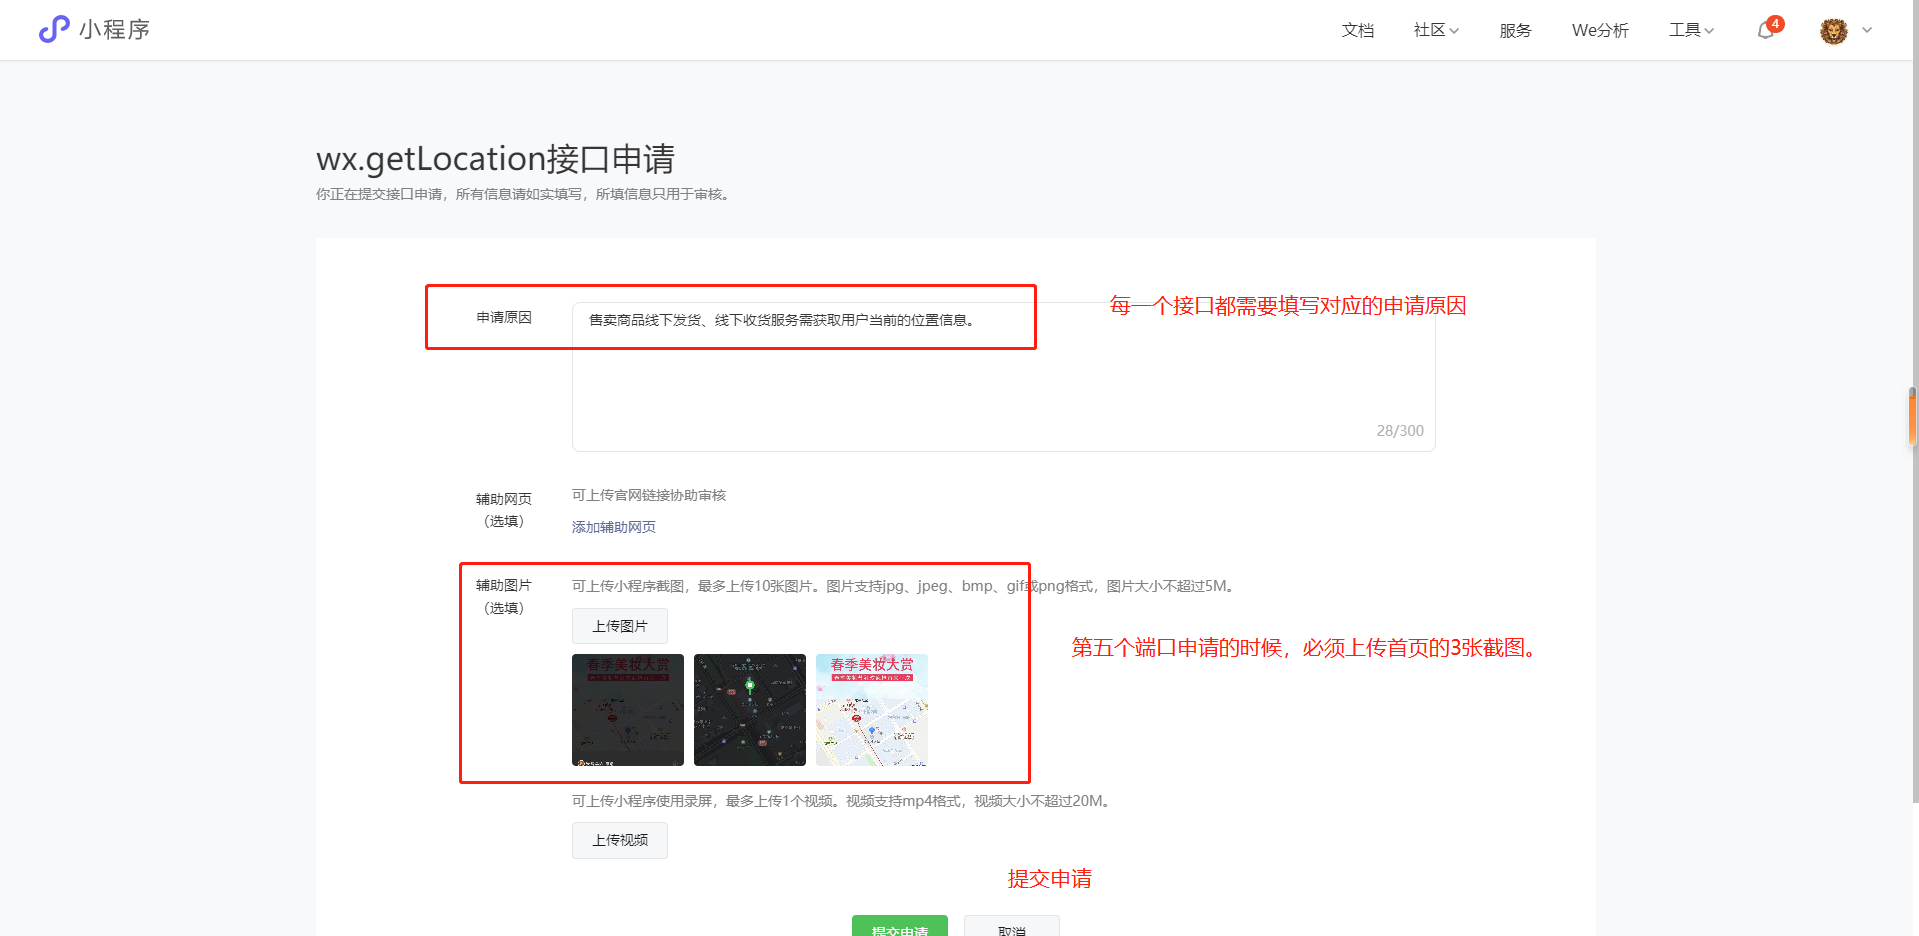Go to We分析 in the top navigation

tap(1600, 30)
